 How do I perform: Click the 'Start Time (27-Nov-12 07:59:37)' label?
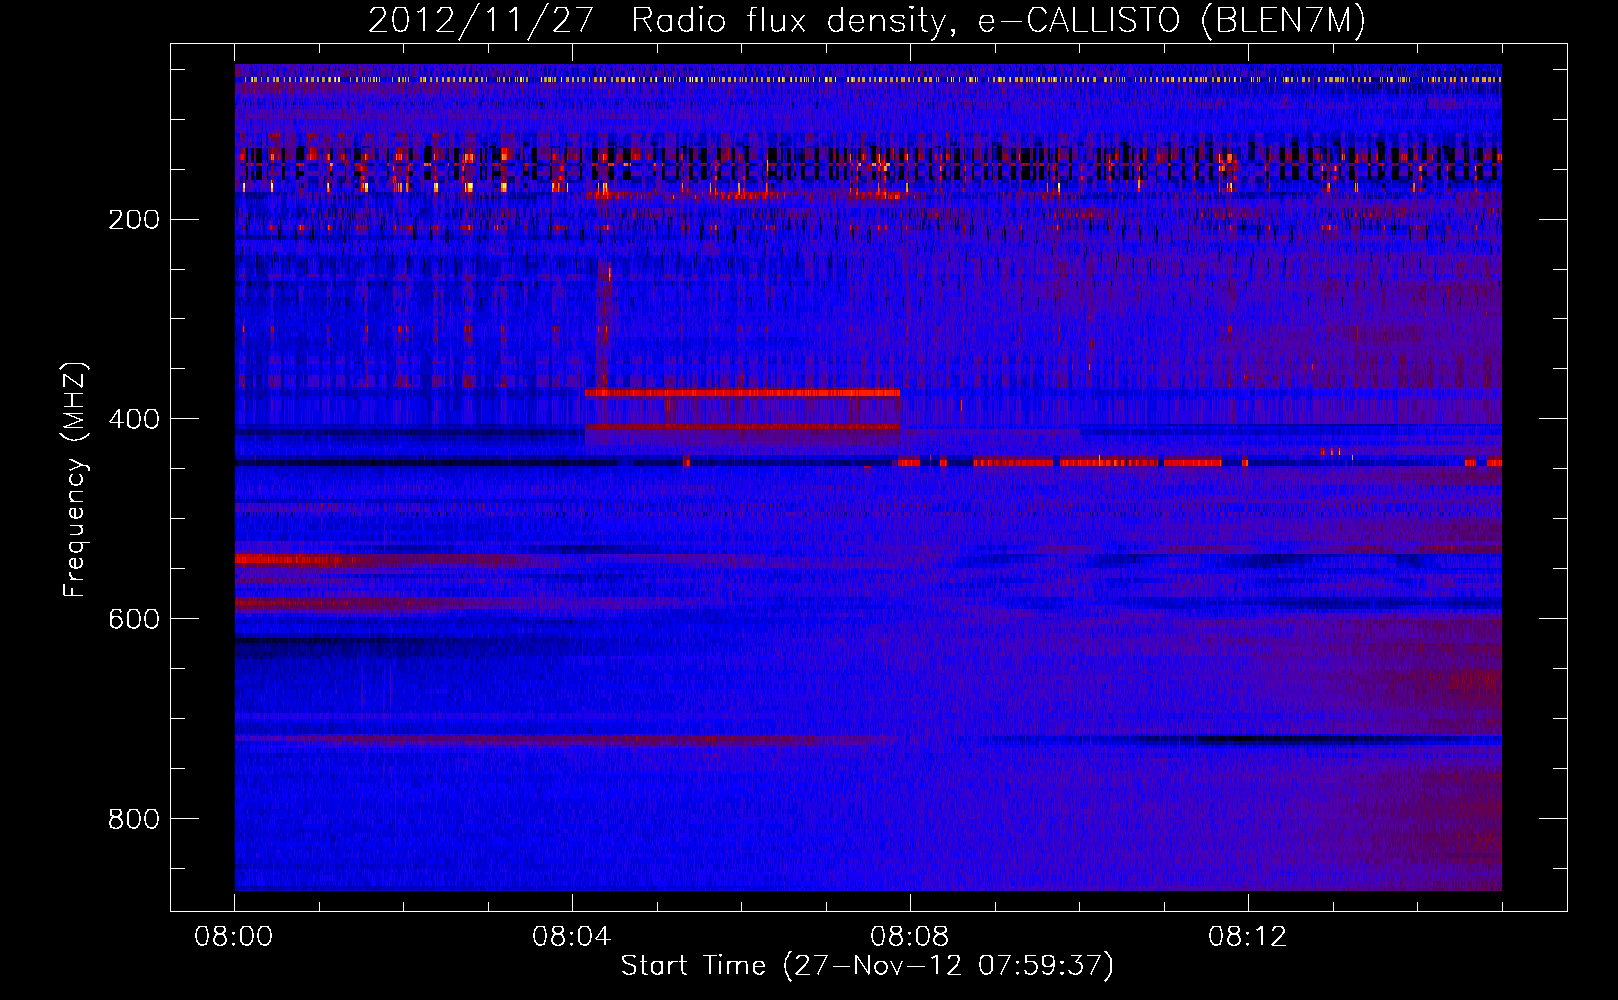tap(867, 966)
